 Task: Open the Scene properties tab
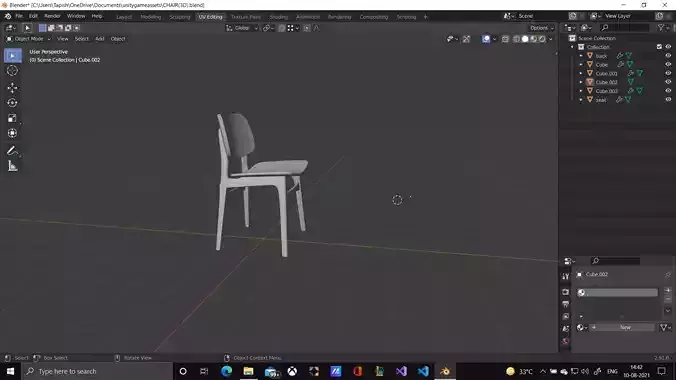coord(566,329)
